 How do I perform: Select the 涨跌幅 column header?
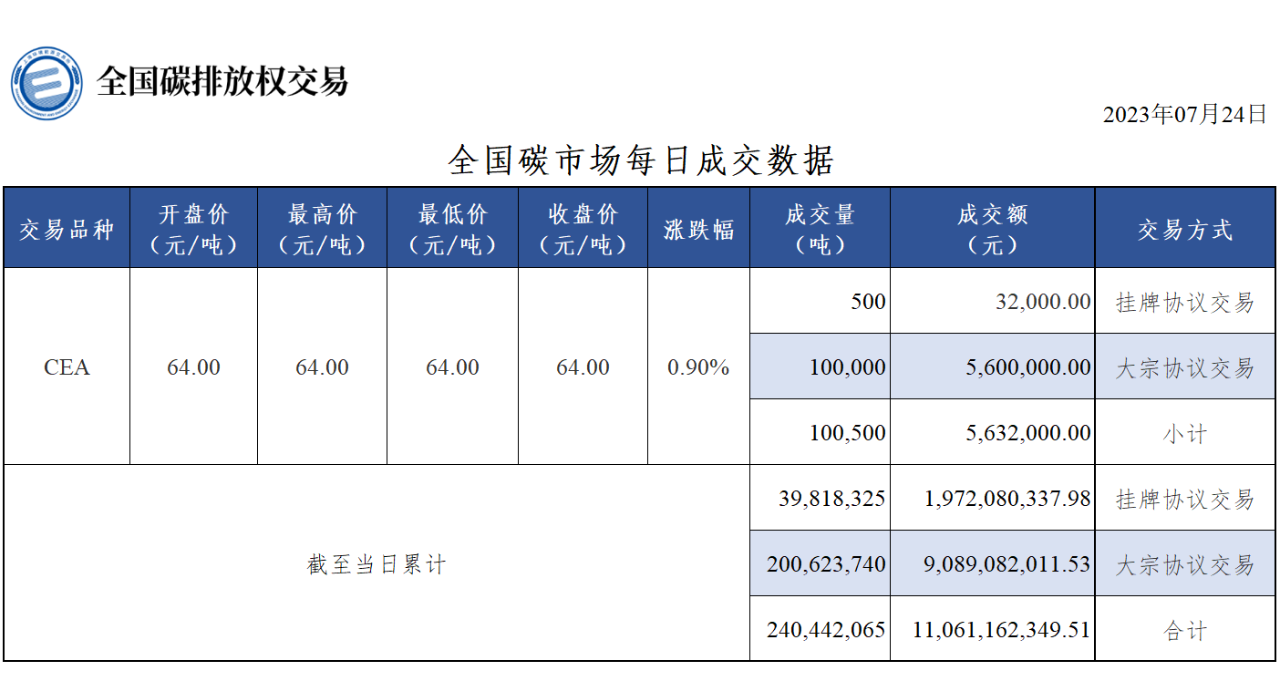698,230
